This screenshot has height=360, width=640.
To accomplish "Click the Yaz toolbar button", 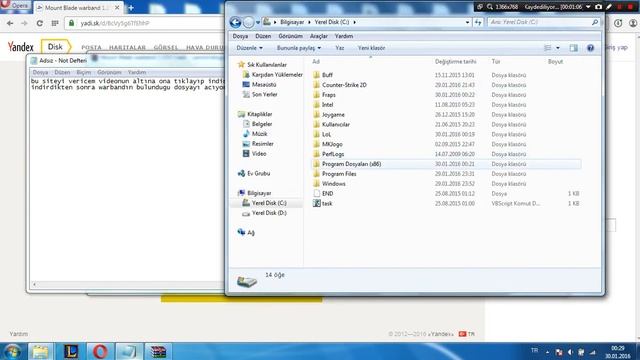I will coord(340,48).
